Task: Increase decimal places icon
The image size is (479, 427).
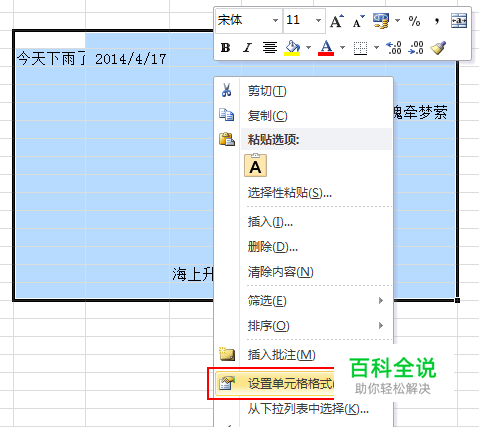Action: (x=394, y=48)
